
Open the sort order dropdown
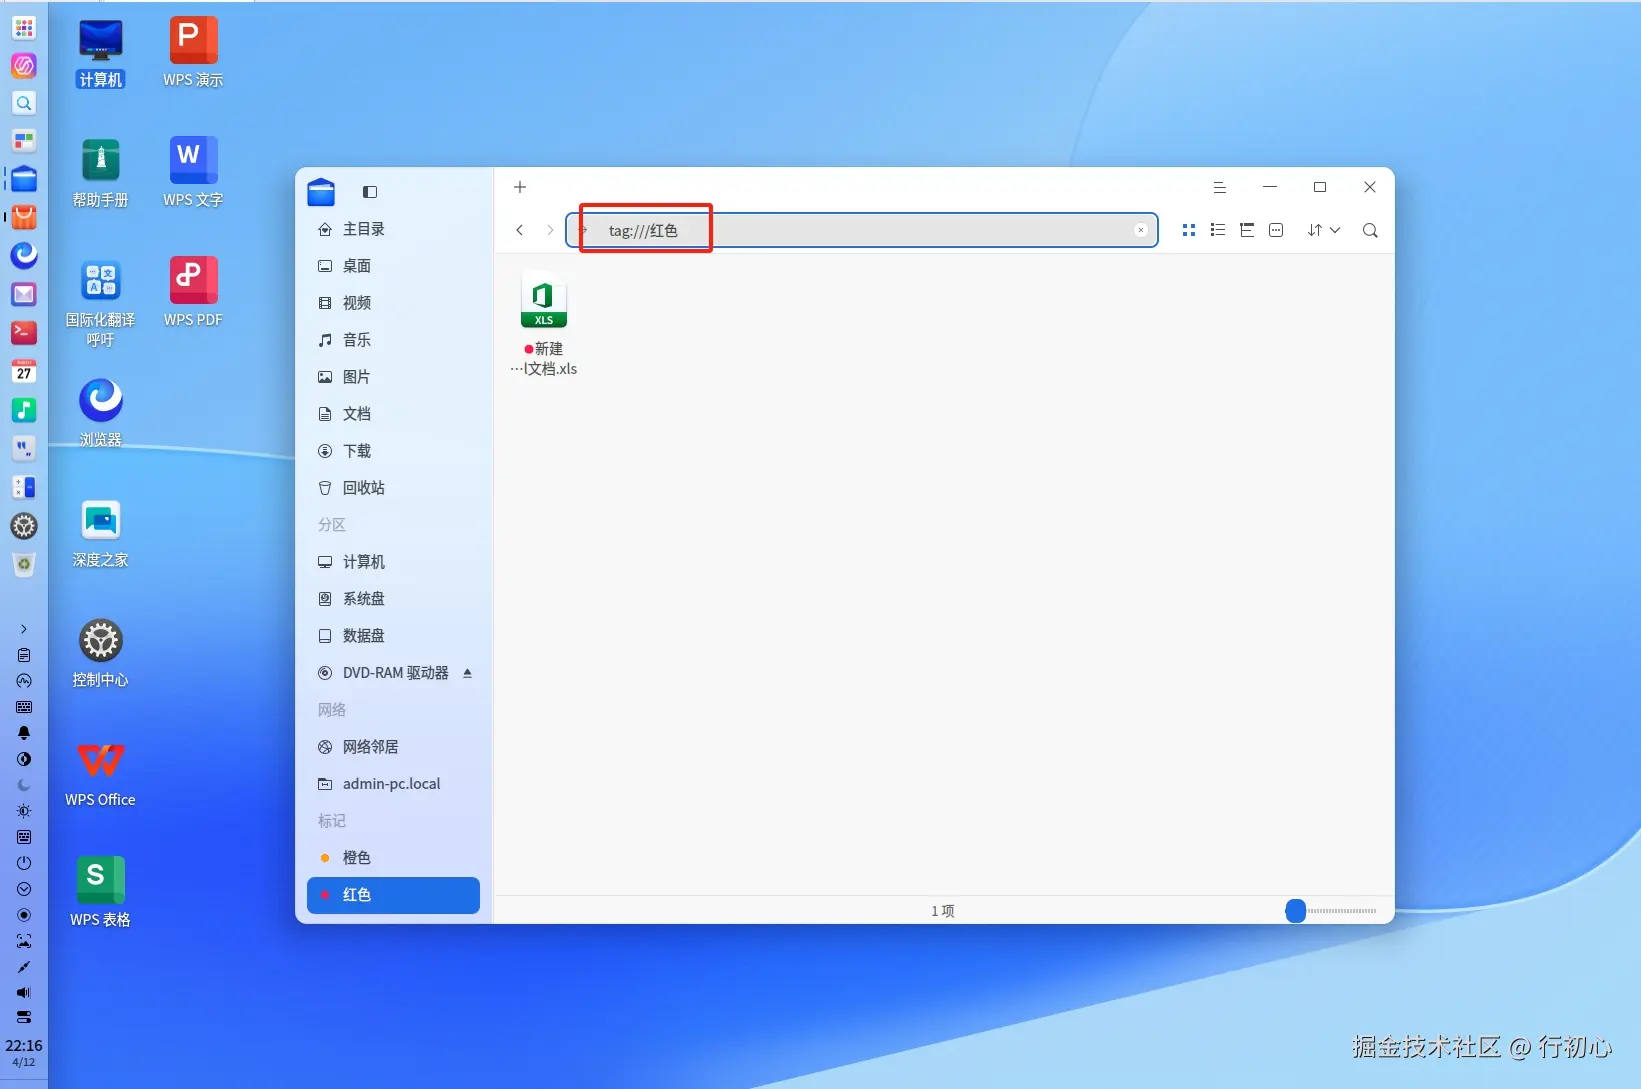point(1323,230)
